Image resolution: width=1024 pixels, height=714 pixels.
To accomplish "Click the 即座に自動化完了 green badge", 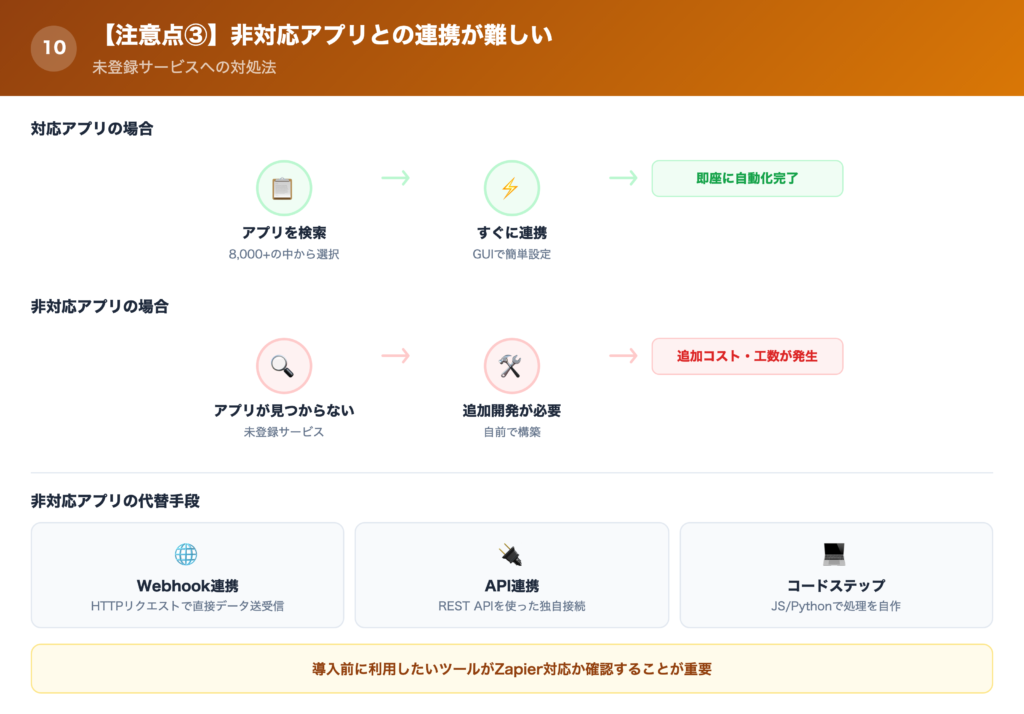I will (747, 178).
